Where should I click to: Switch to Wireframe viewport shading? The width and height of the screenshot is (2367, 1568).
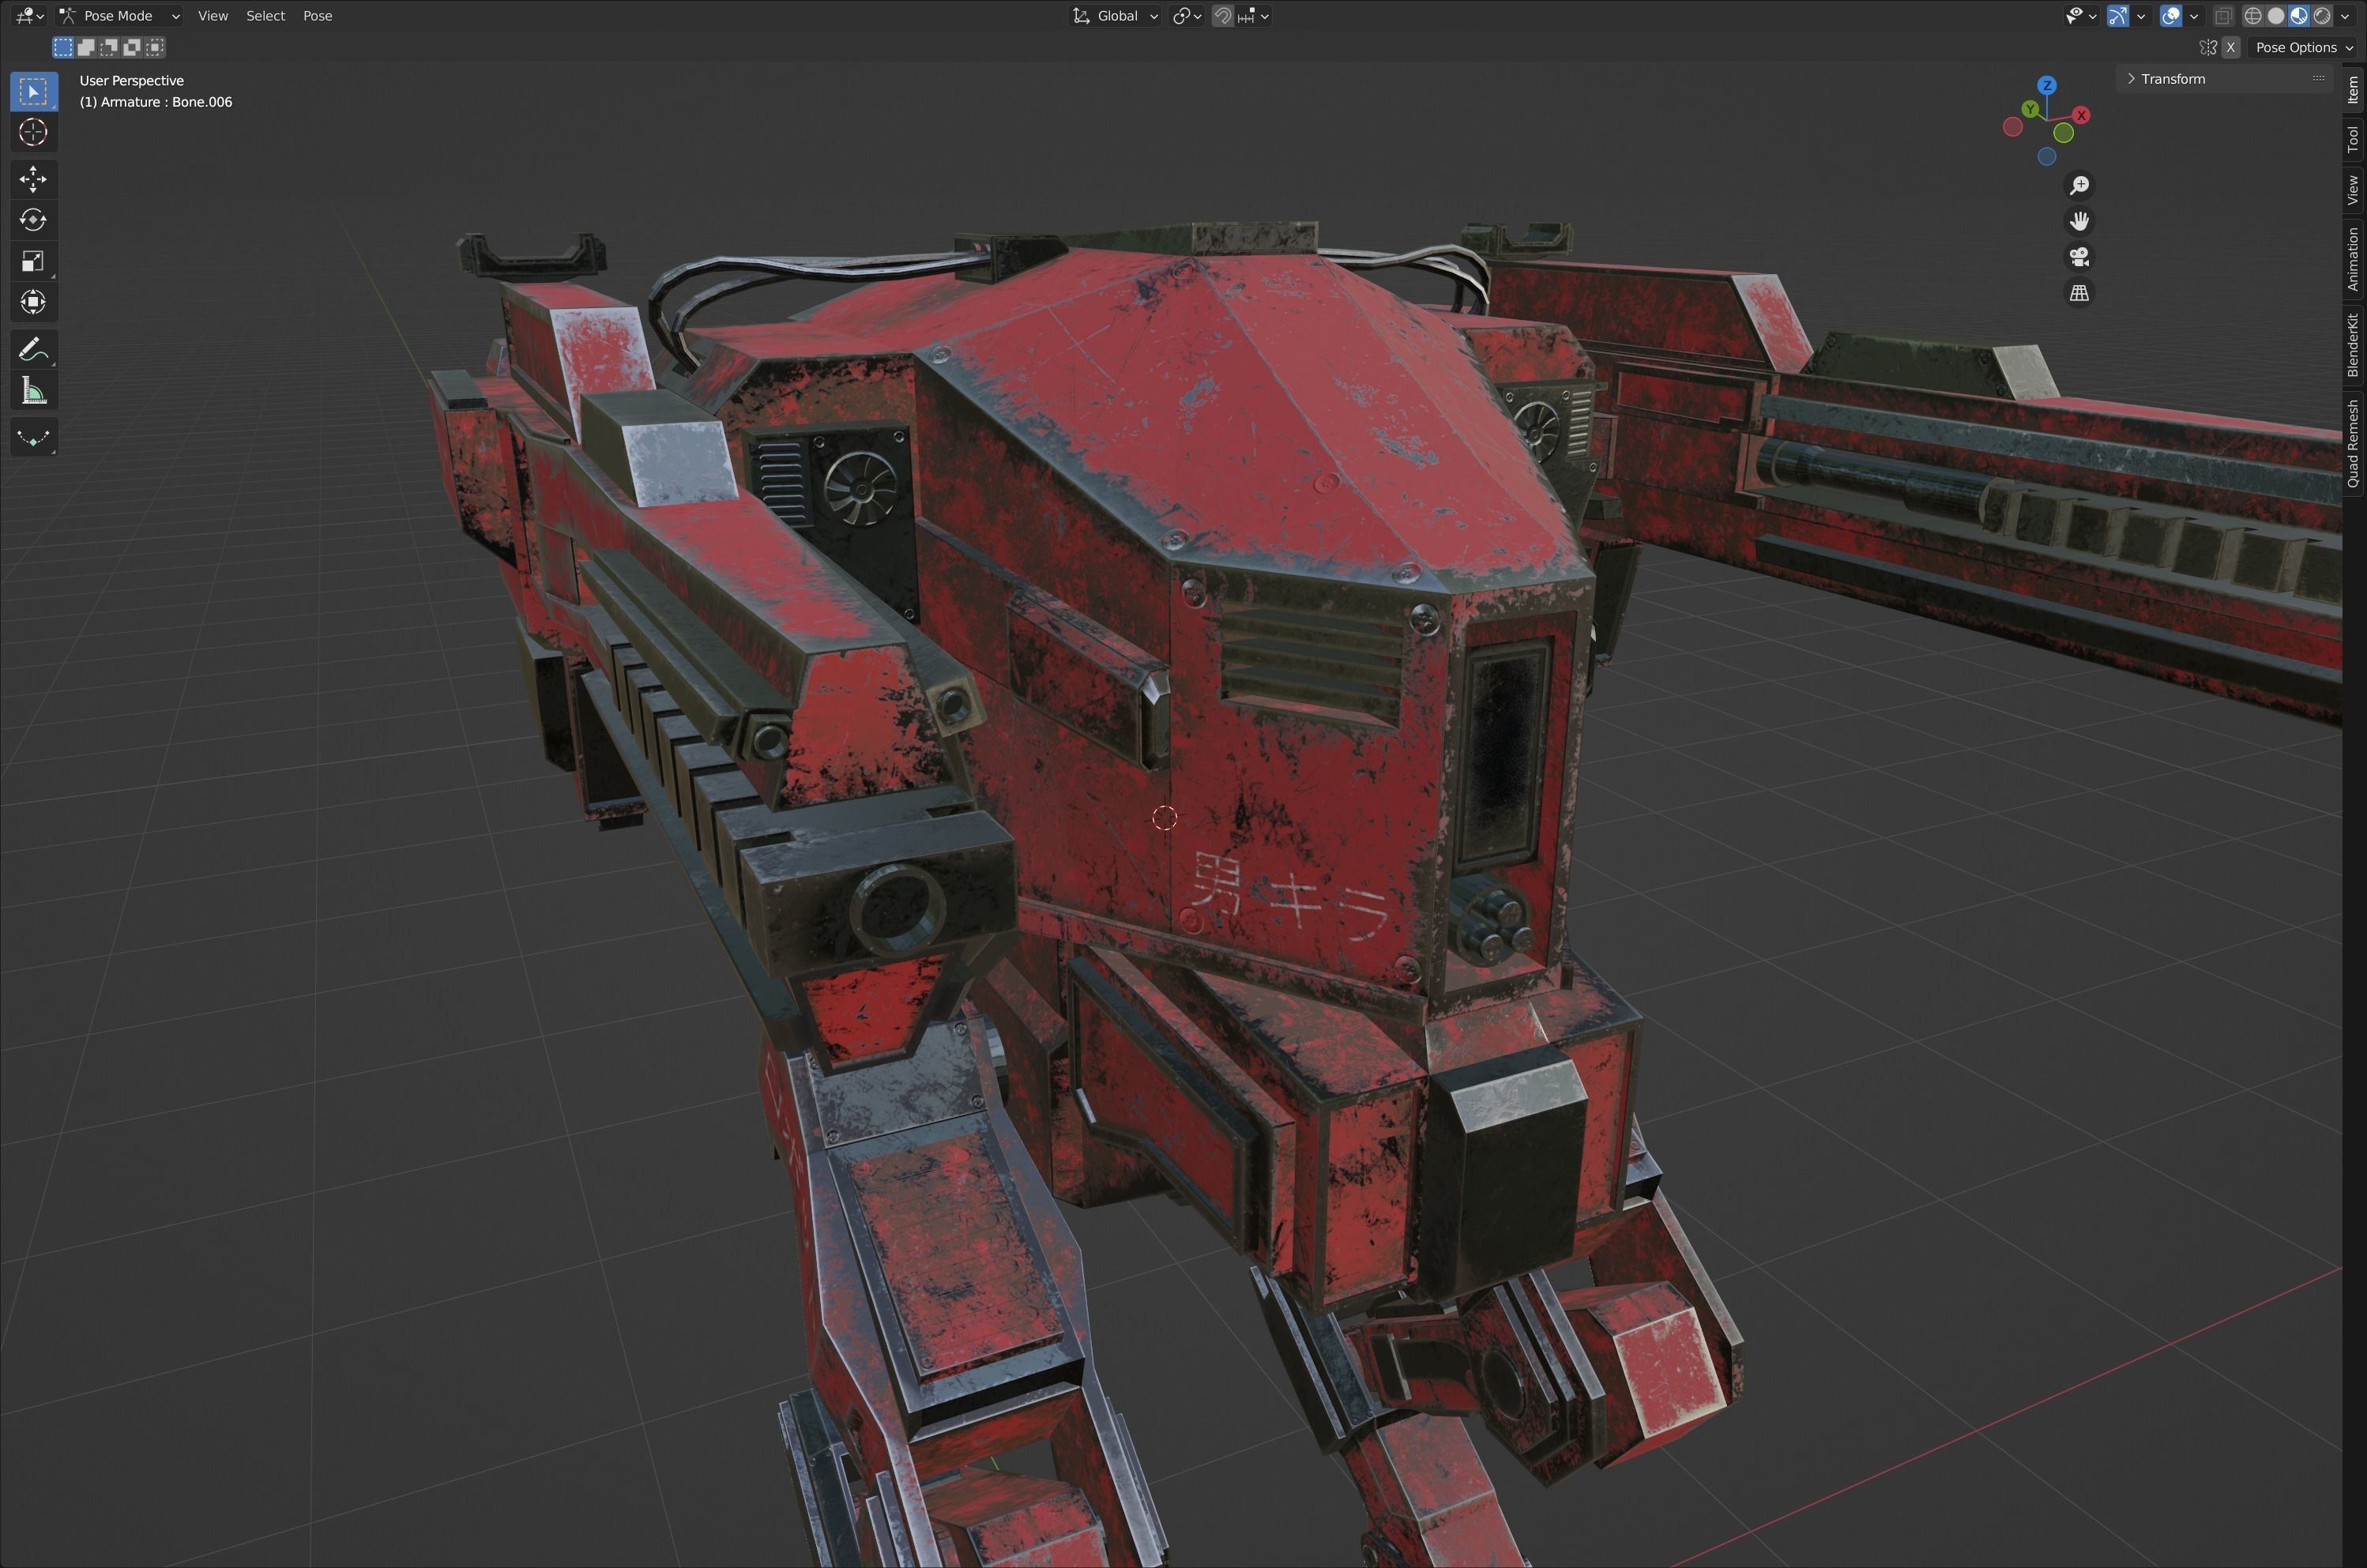click(x=2253, y=16)
